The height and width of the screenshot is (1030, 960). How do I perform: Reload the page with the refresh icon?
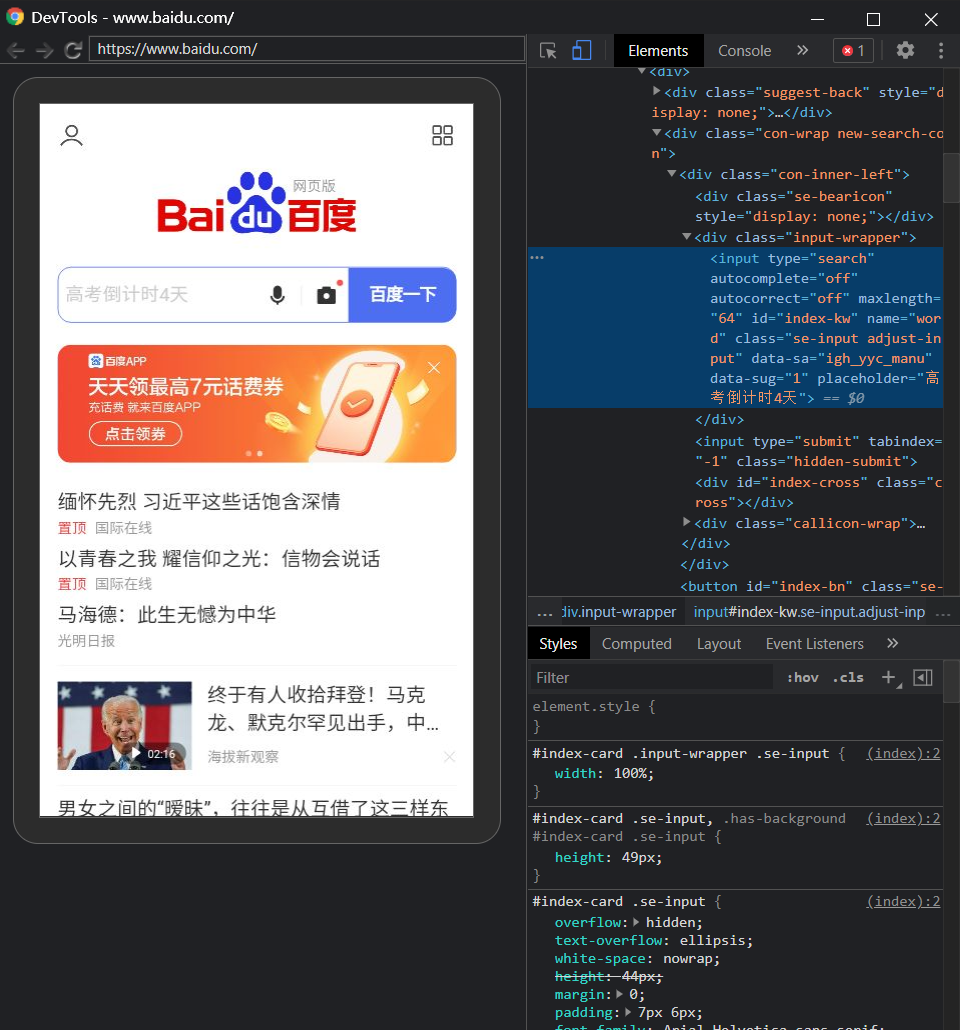click(x=72, y=50)
